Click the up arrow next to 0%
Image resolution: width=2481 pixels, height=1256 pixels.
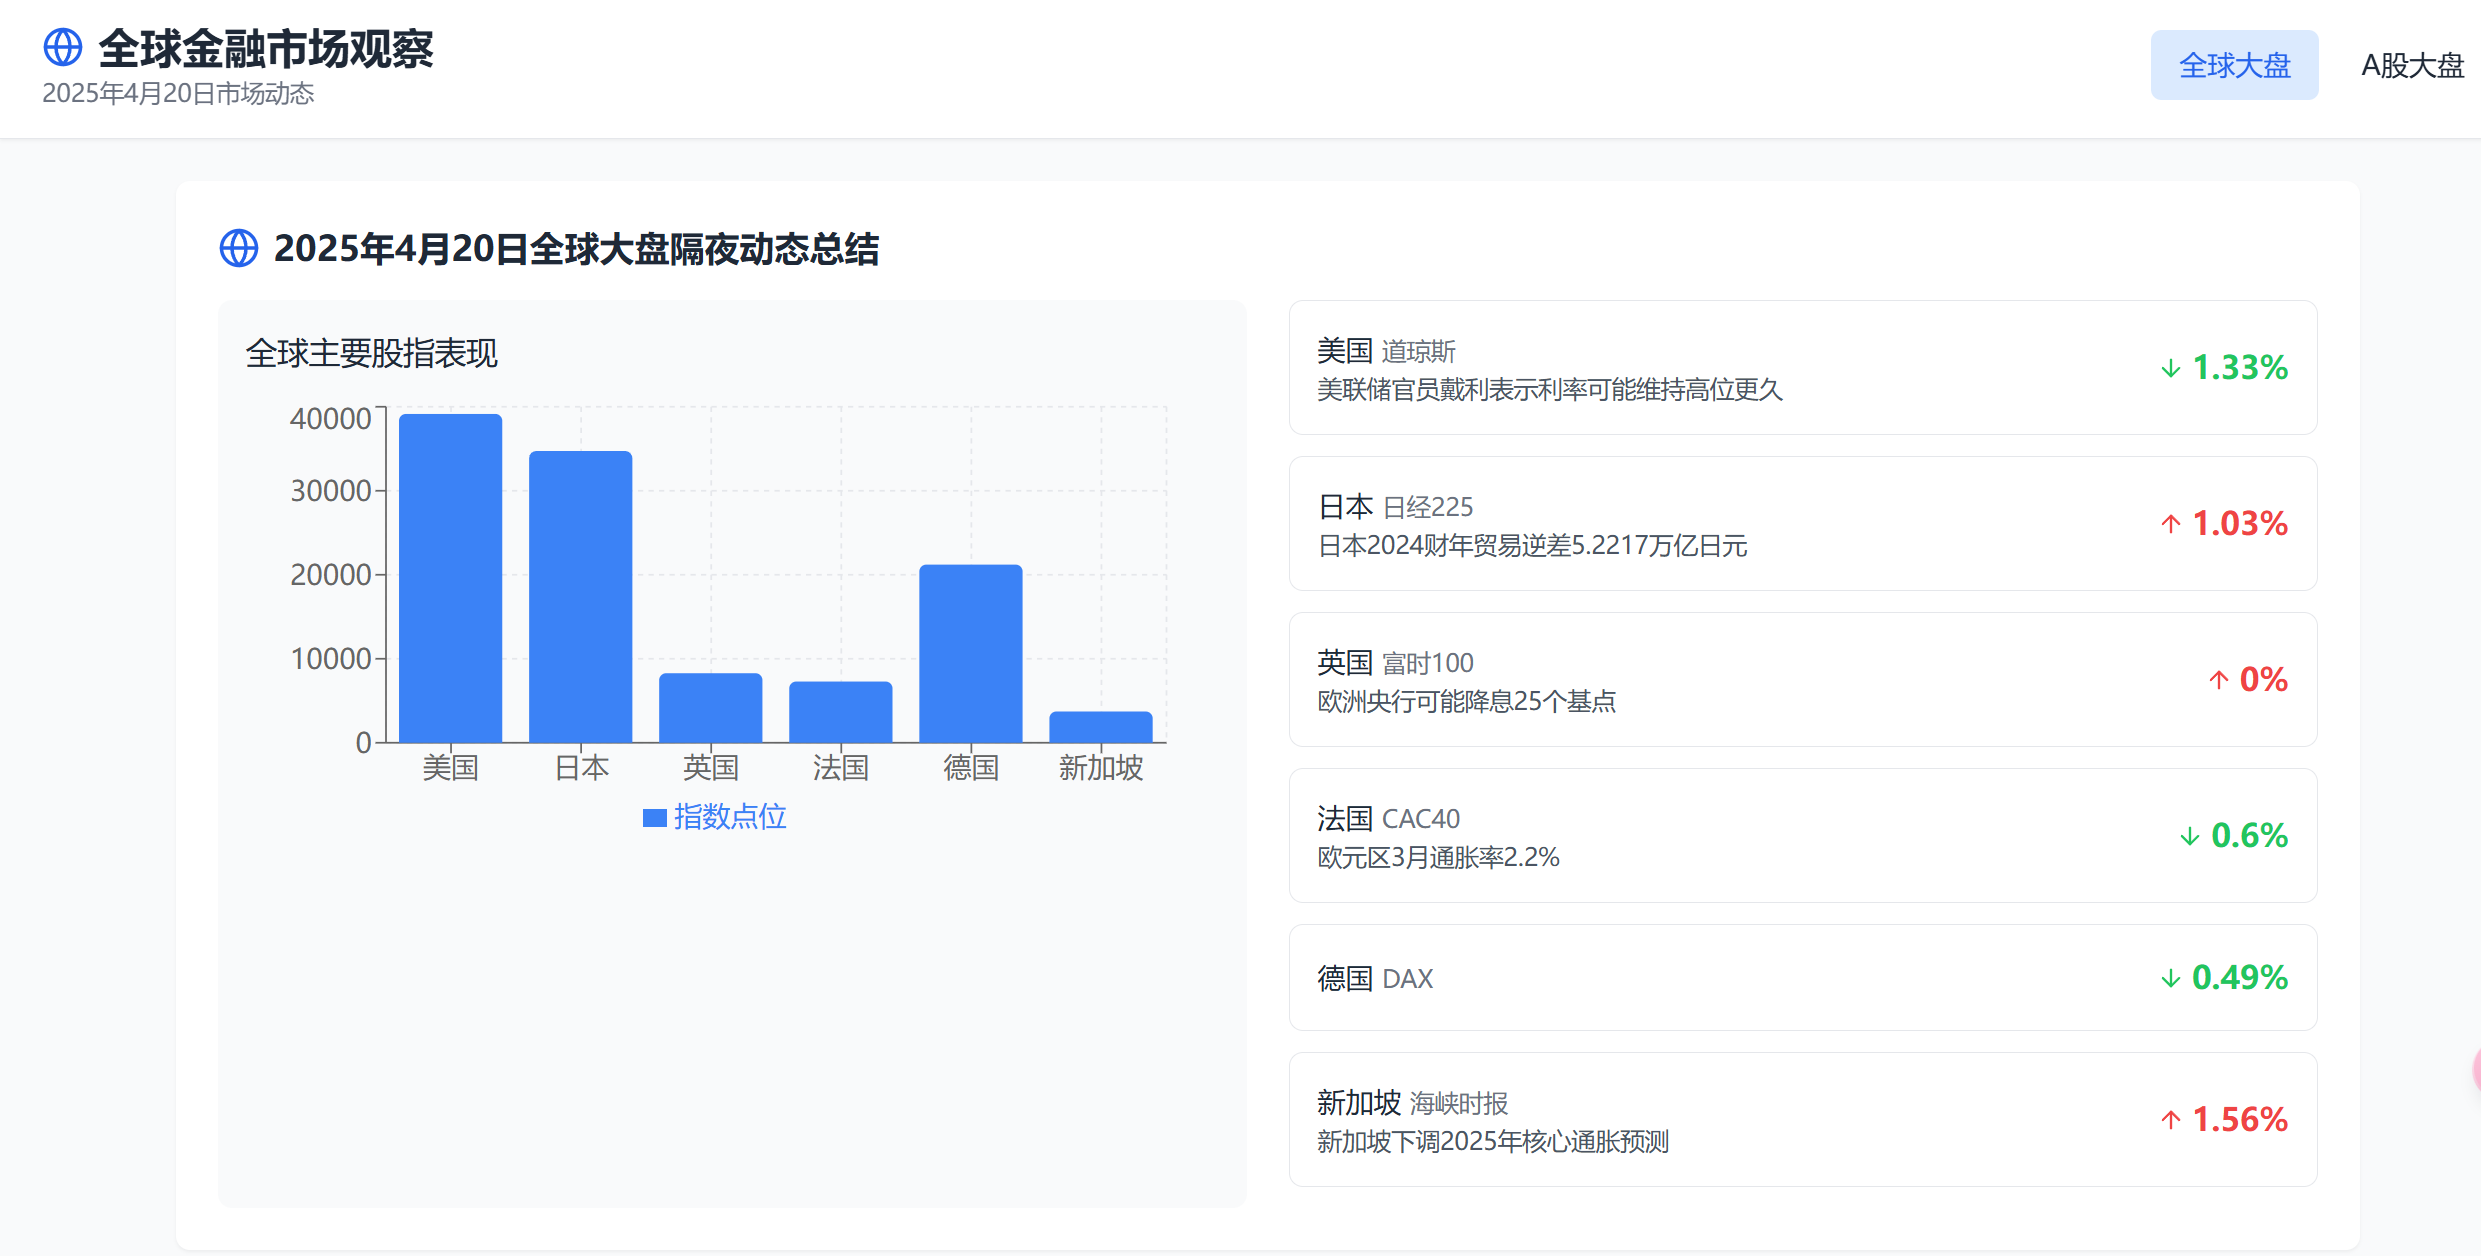(x=2218, y=680)
